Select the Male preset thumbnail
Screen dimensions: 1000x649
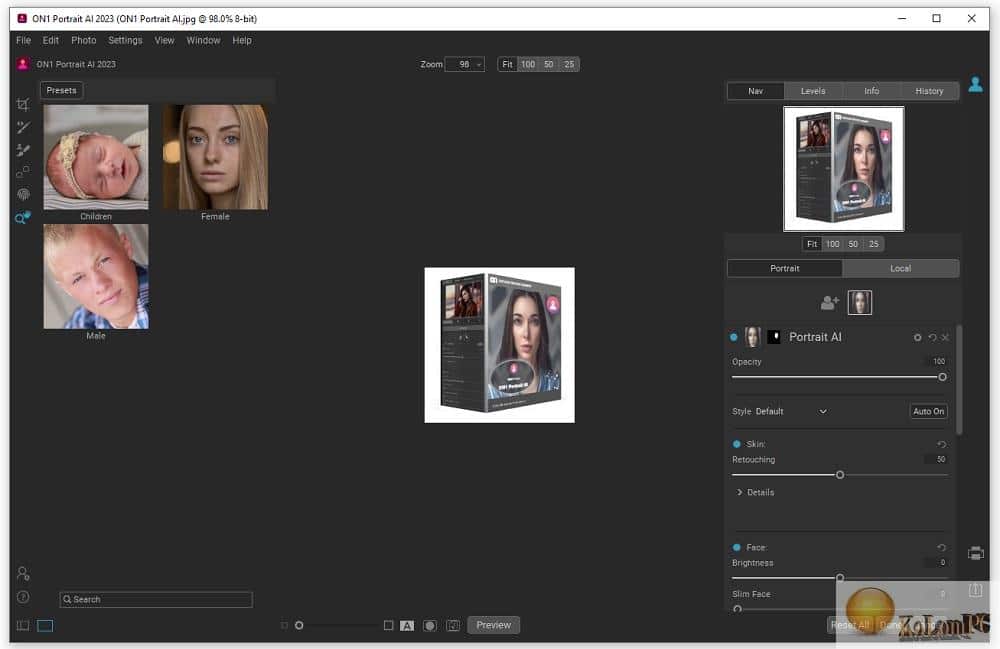(x=96, y=276)
